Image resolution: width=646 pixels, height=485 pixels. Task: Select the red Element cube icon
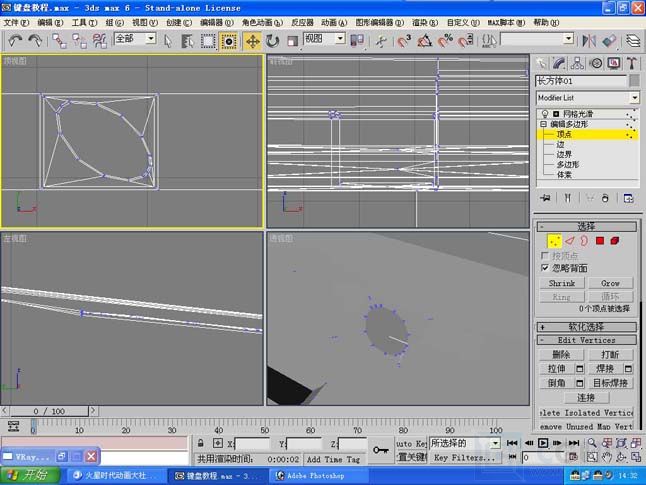click(615, 241)
